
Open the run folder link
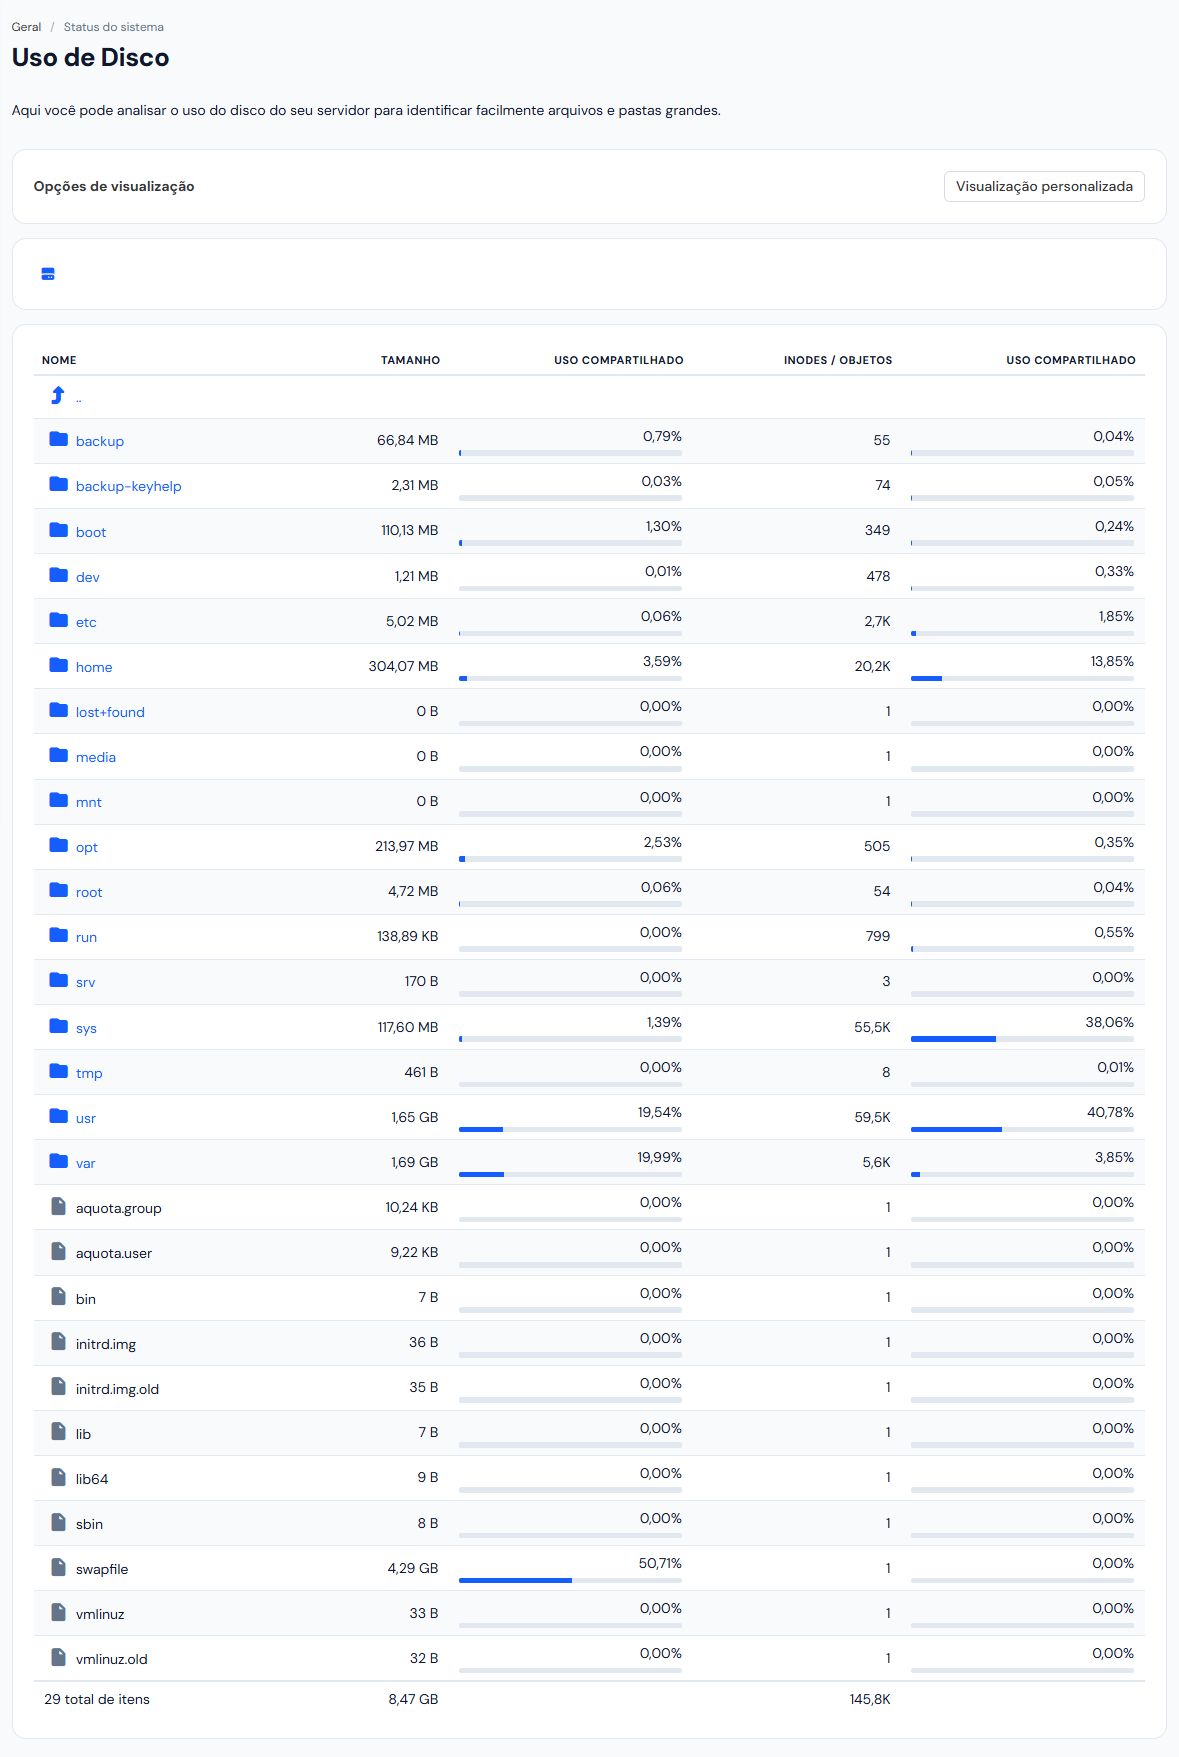coord(87,937)
